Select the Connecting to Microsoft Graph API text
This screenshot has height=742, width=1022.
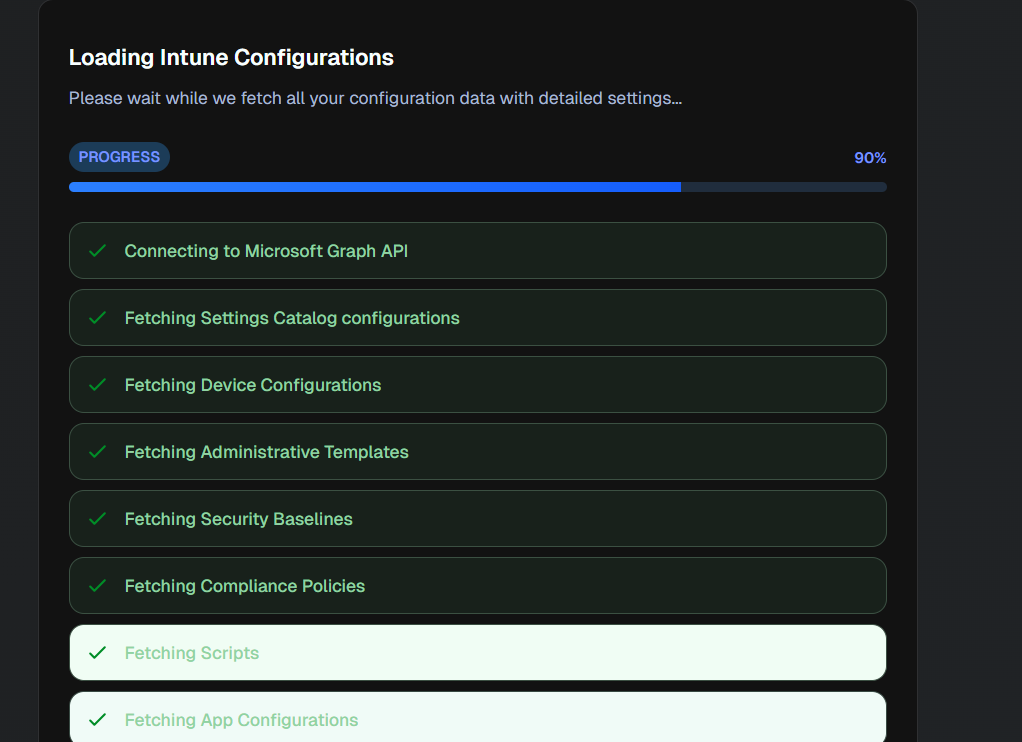click(266, 251)
